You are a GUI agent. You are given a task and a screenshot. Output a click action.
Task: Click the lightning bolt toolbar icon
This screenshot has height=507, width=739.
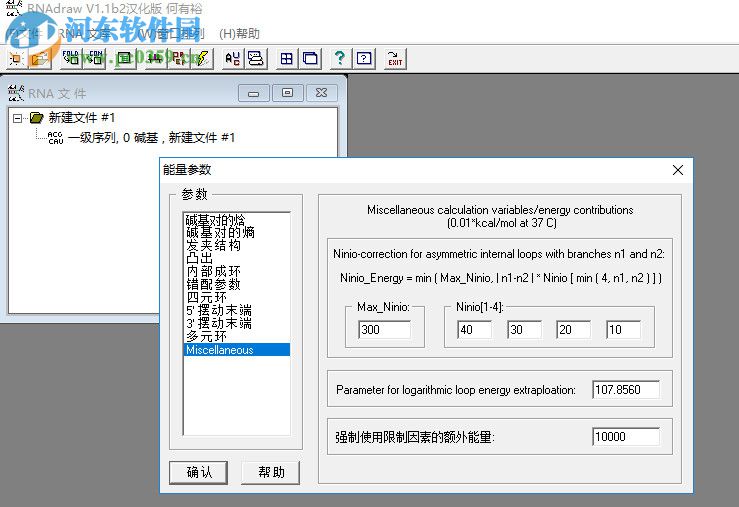click(202, 58)
